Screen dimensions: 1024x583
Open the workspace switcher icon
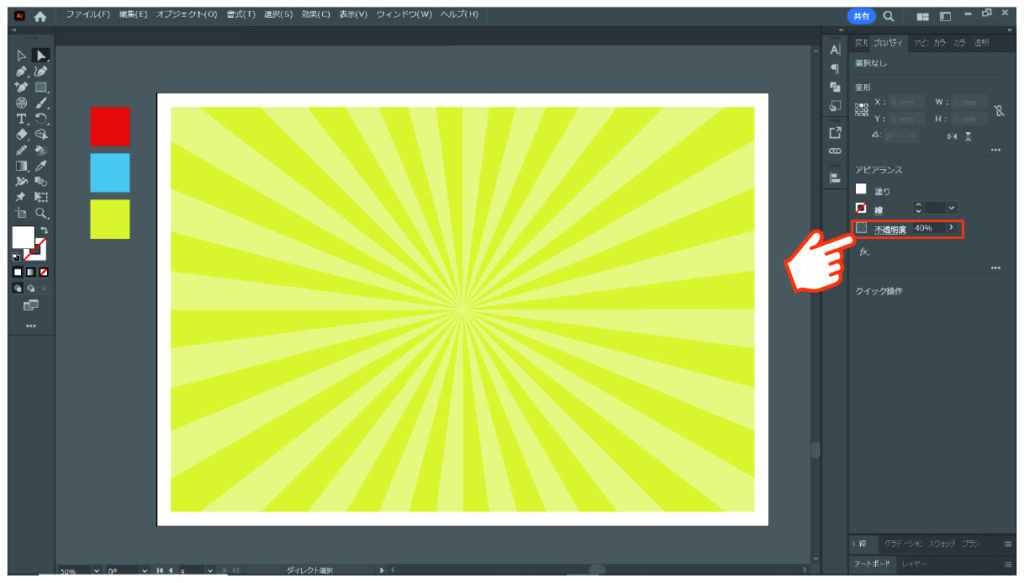945,16
